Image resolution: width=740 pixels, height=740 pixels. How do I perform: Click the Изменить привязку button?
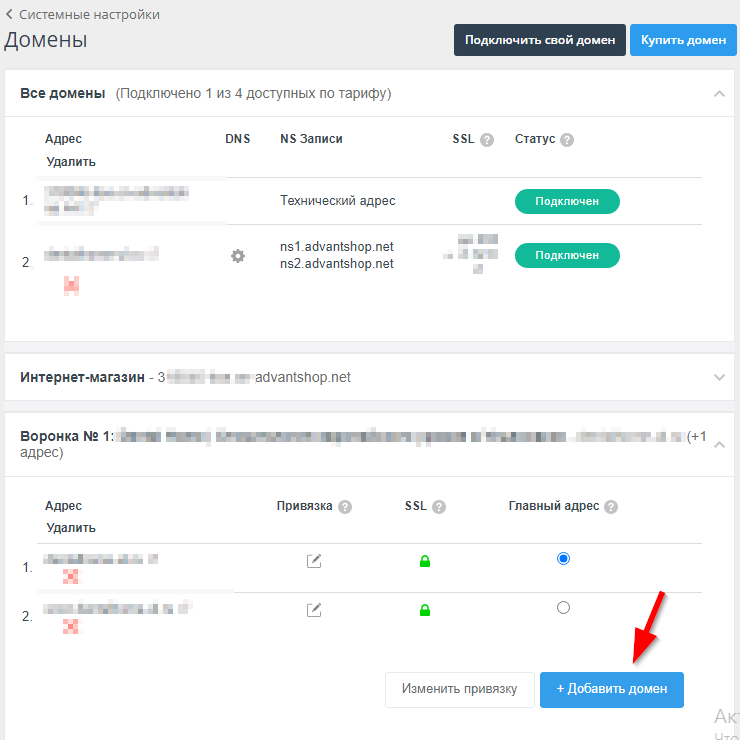click(459, 689)
